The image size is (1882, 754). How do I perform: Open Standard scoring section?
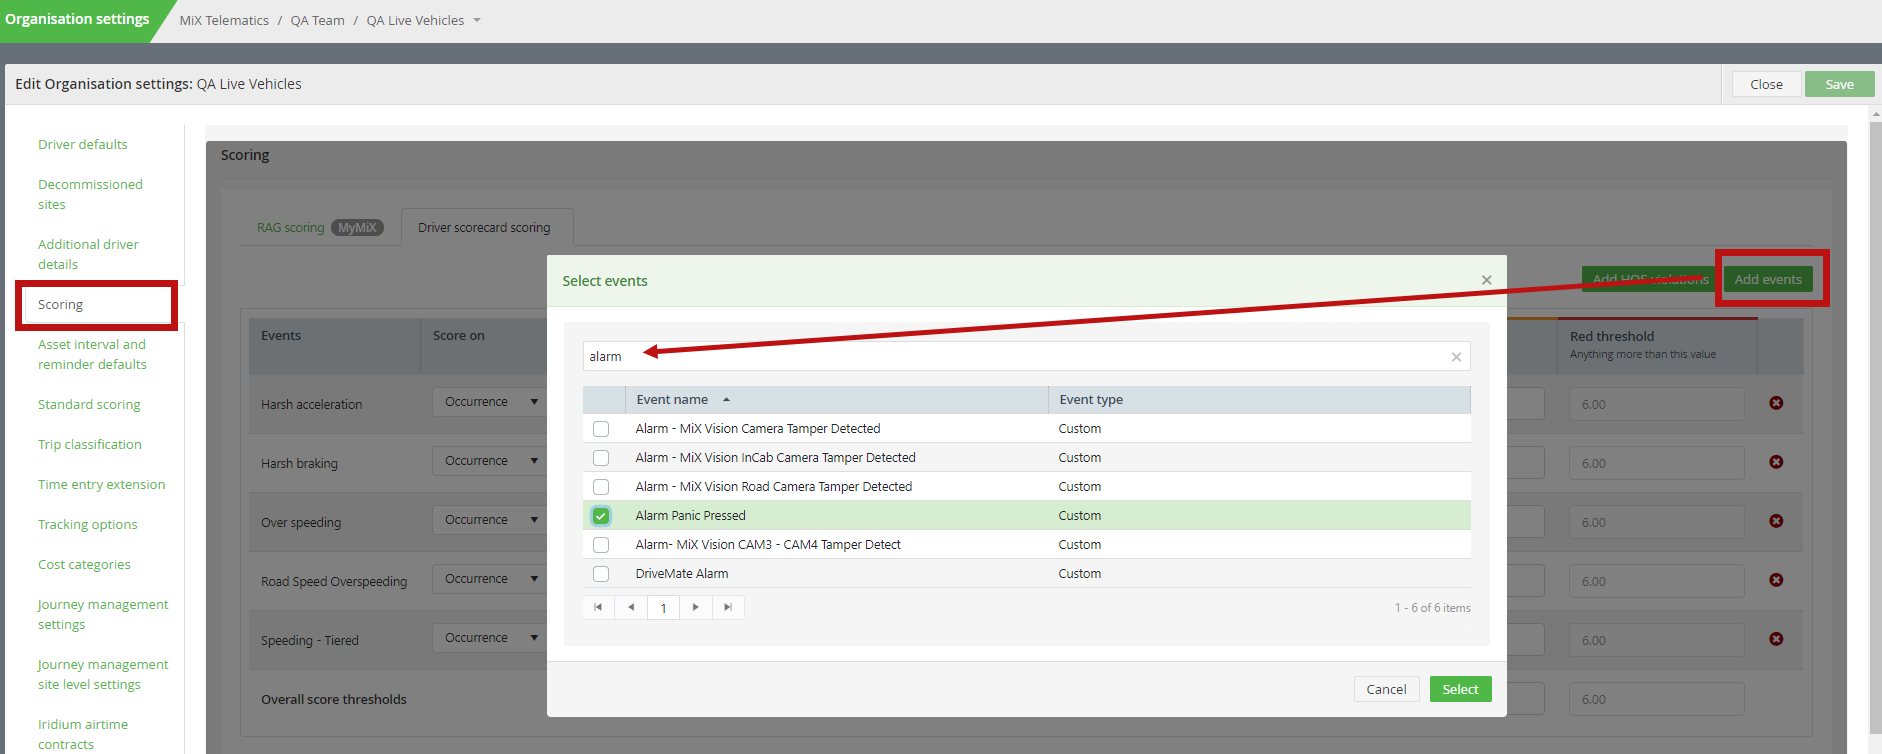click(x=89, y=405)
